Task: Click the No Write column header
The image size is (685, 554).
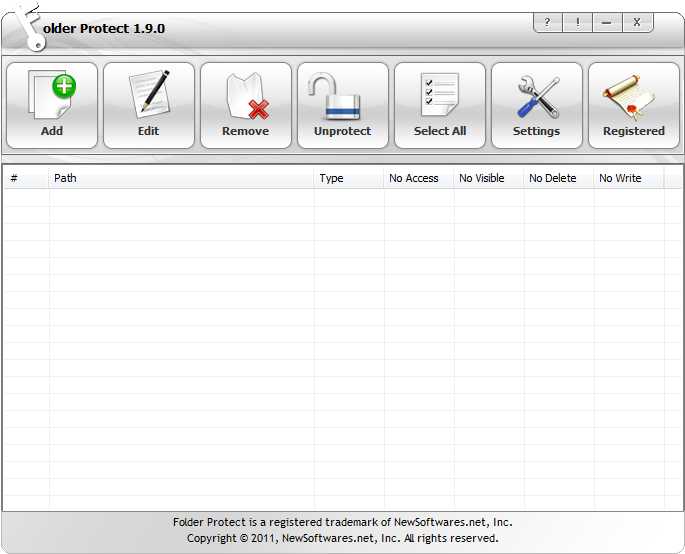Action: click(x=628, y=178)
